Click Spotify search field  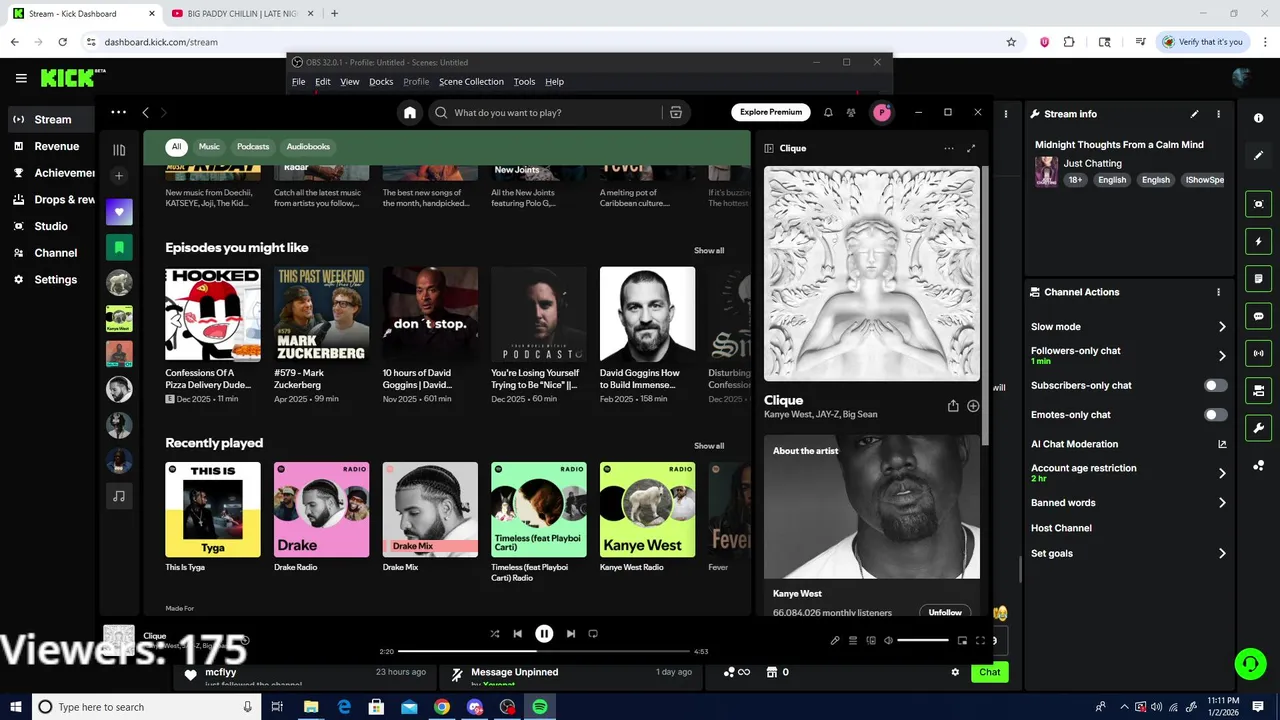click(547, 113)
